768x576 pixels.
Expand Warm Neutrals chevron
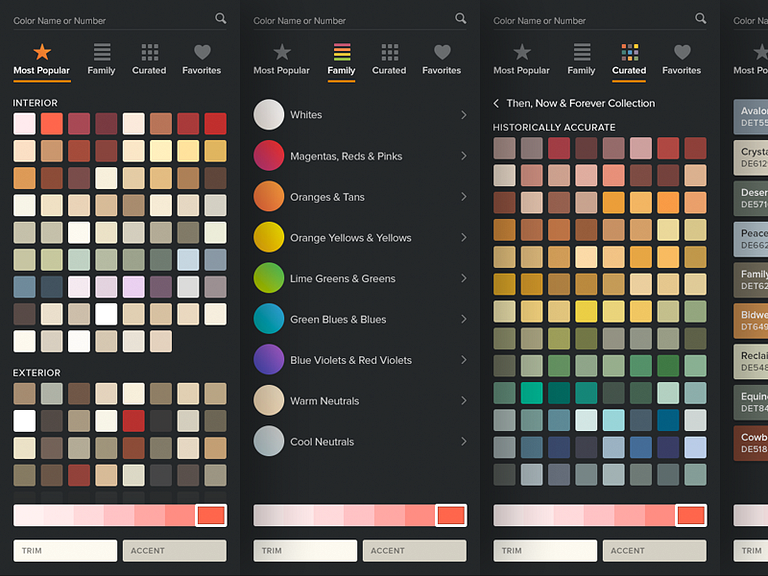463,401
